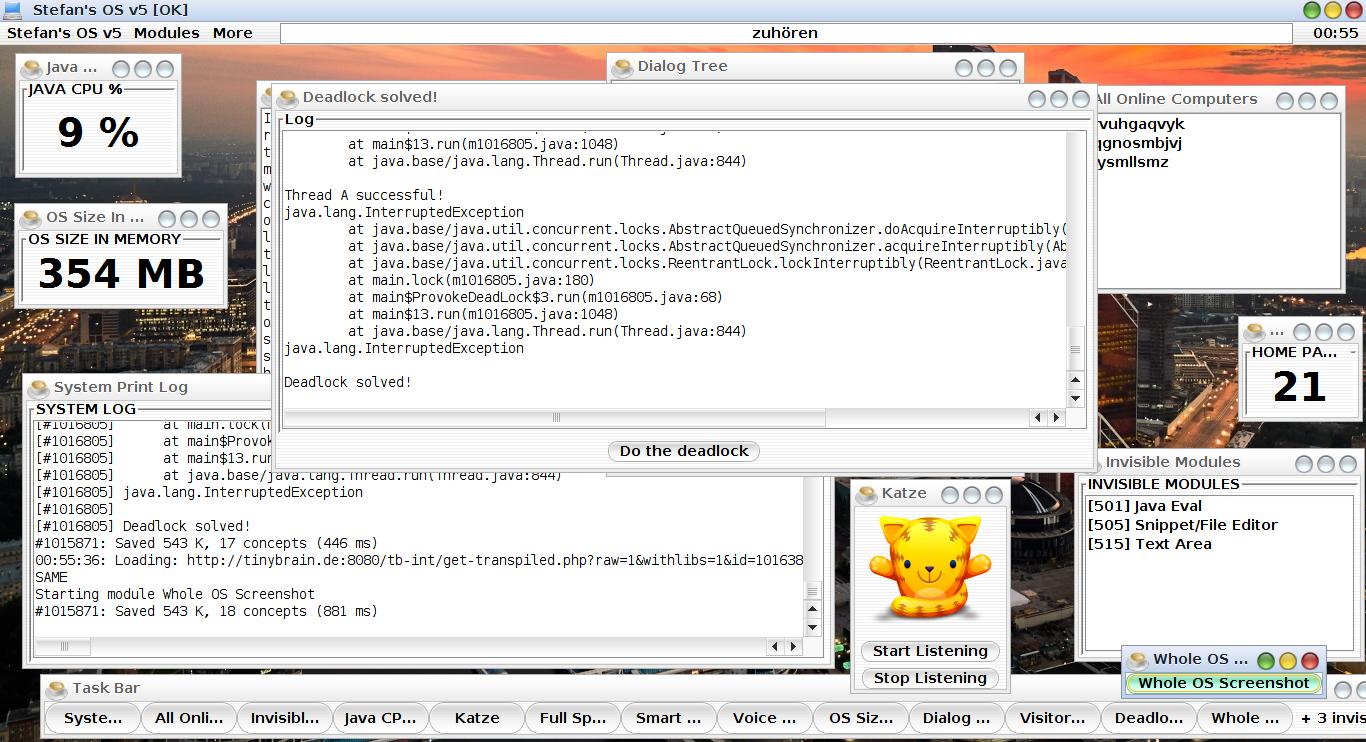Image resolution: width=1366 pixels, height=742 pixels.
Task: Click the green Whole OS Screenshot button
Action: point(1223,683)
